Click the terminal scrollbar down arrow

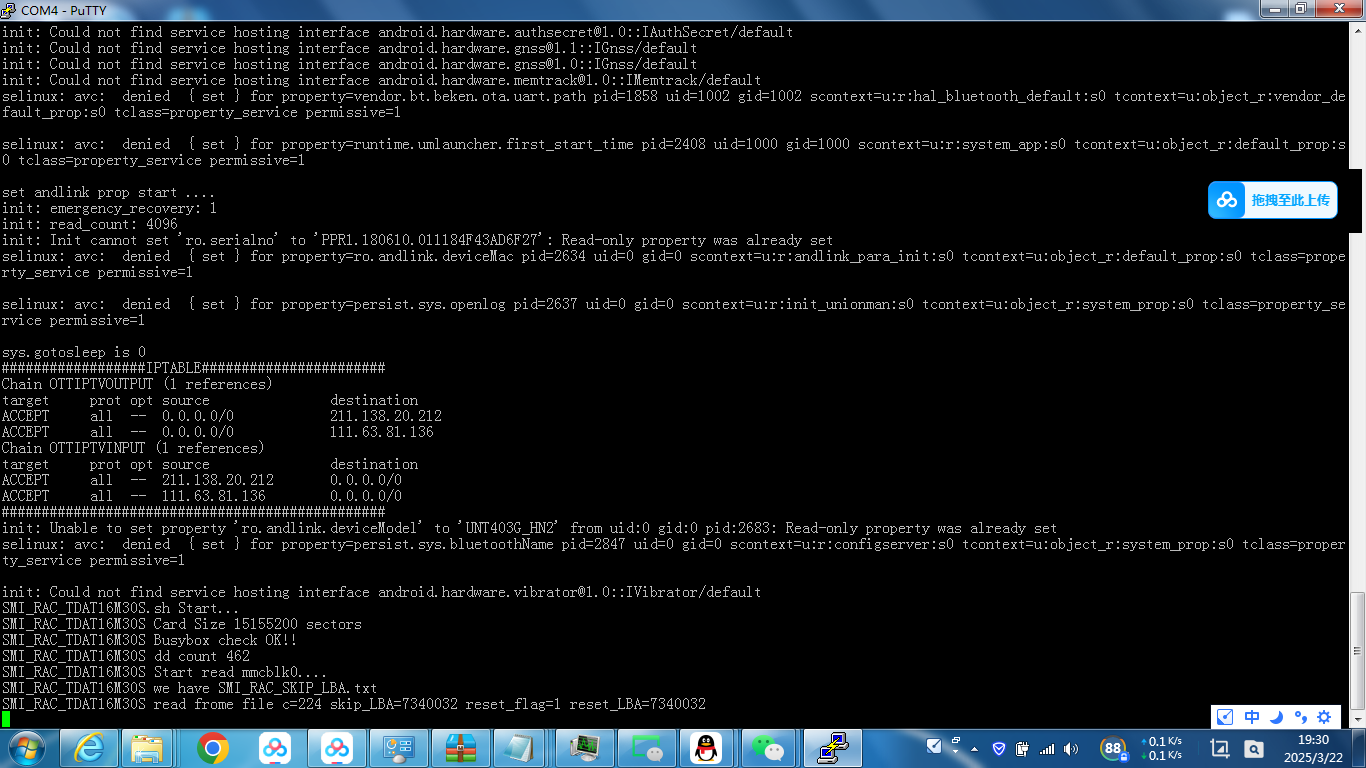(x=1357, y=719)
